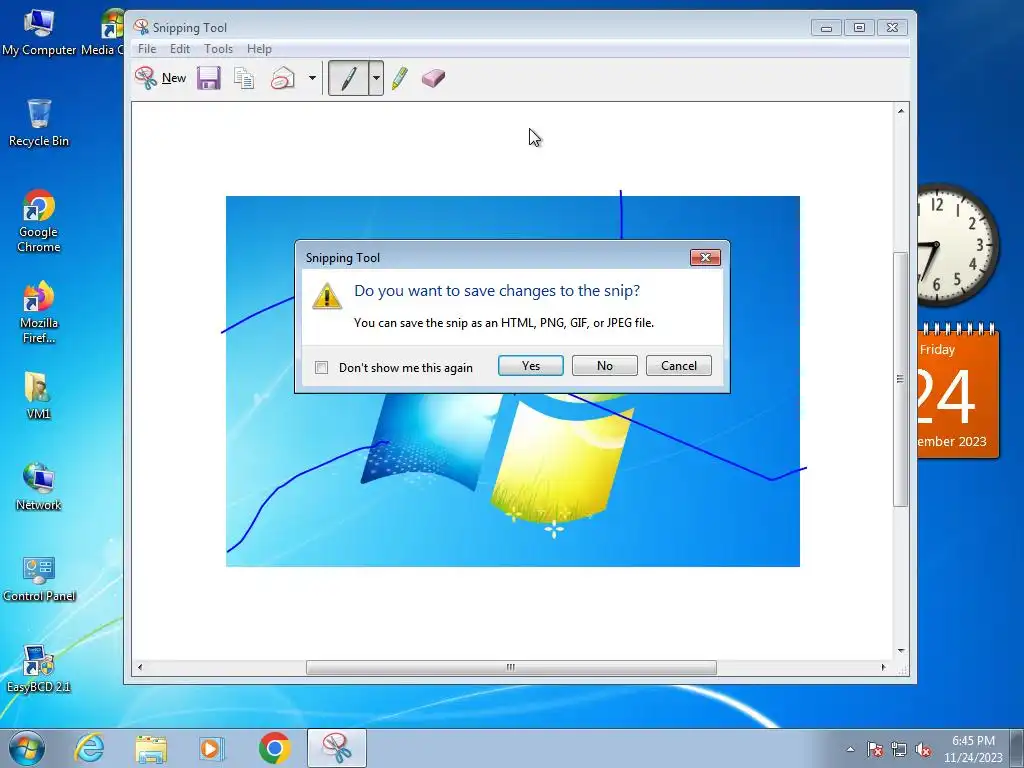
Task: Click the Save Snip floppy disk icon
Action: tap(209, 78)
